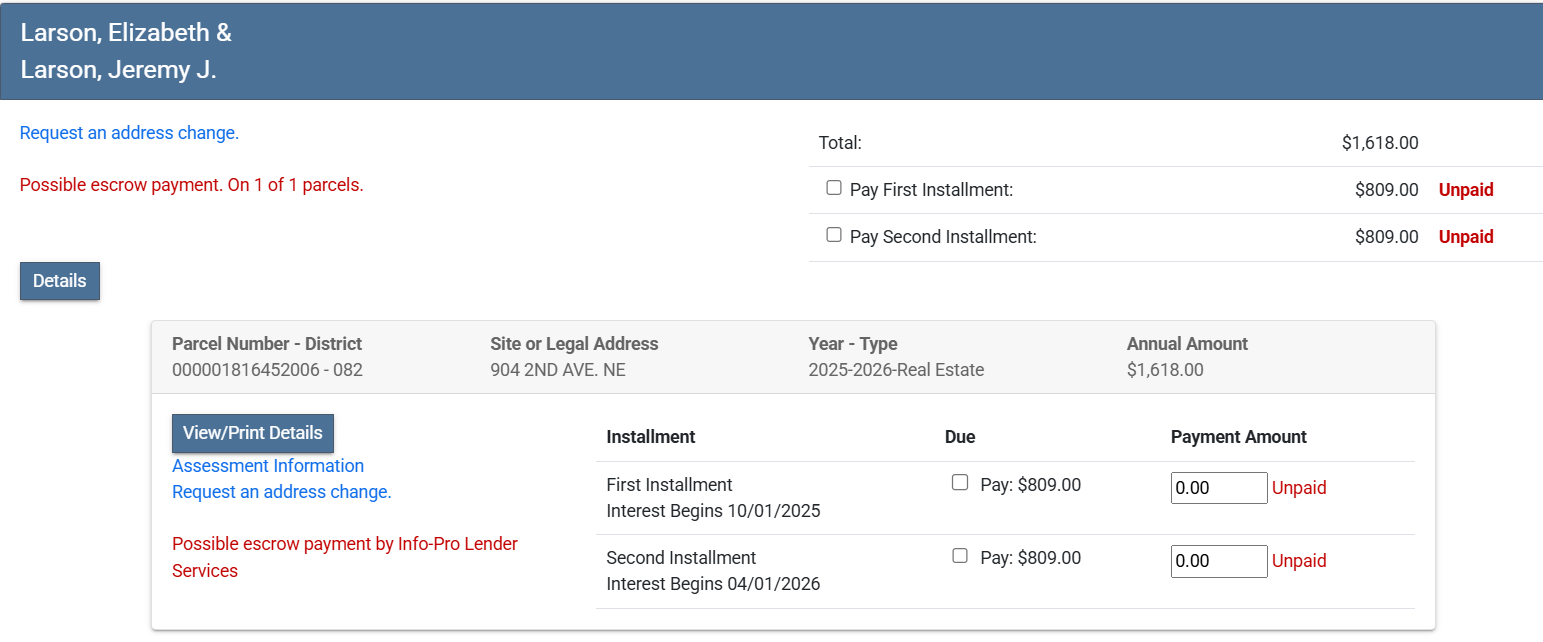Open the Assessment Information link

tap(268, 466)
